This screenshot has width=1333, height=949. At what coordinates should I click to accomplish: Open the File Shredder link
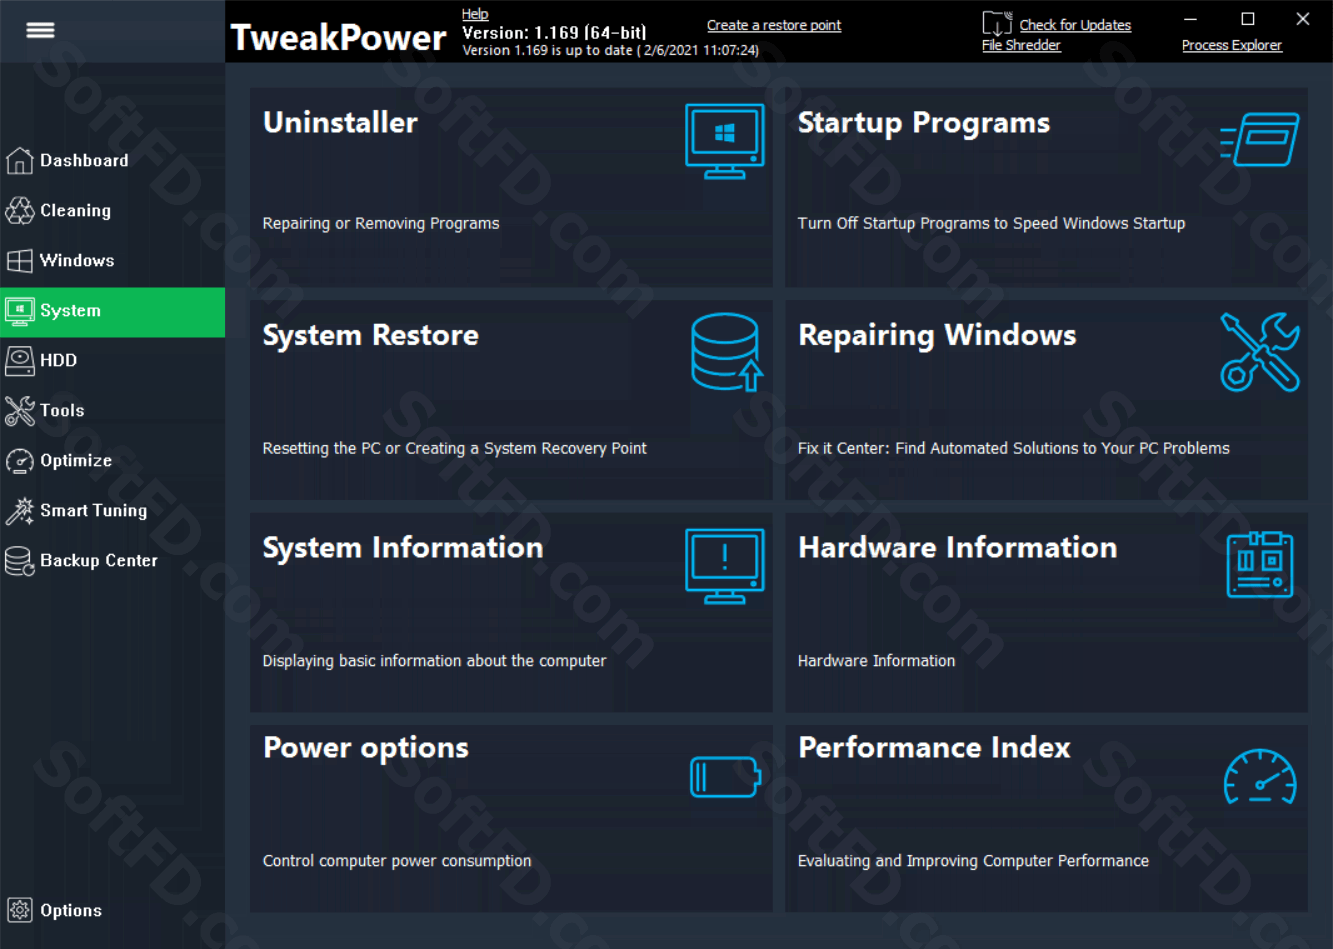1021,45
